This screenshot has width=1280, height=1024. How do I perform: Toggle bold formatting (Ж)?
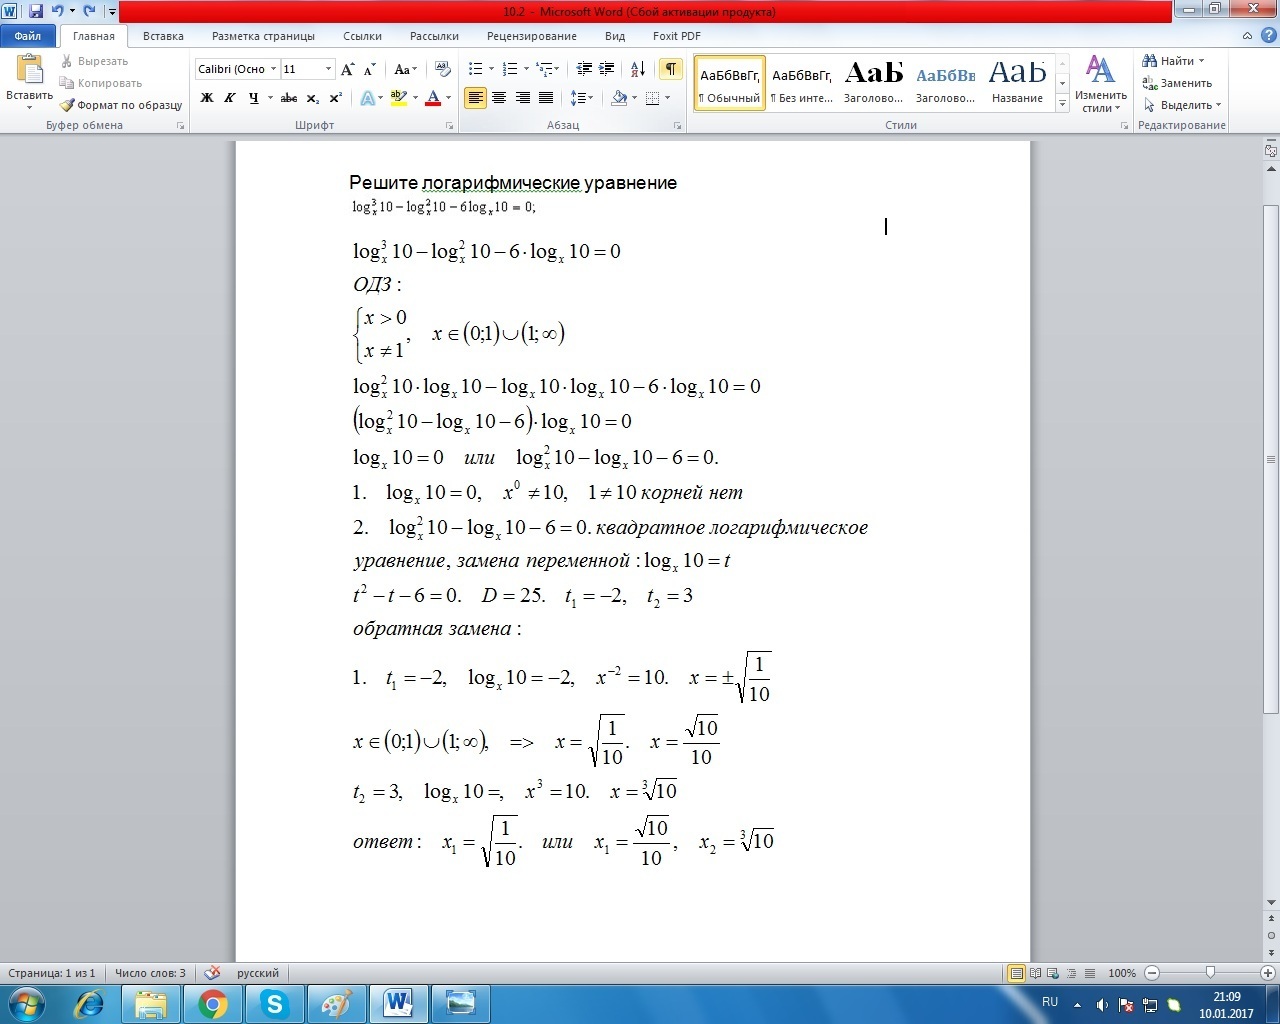207,98
